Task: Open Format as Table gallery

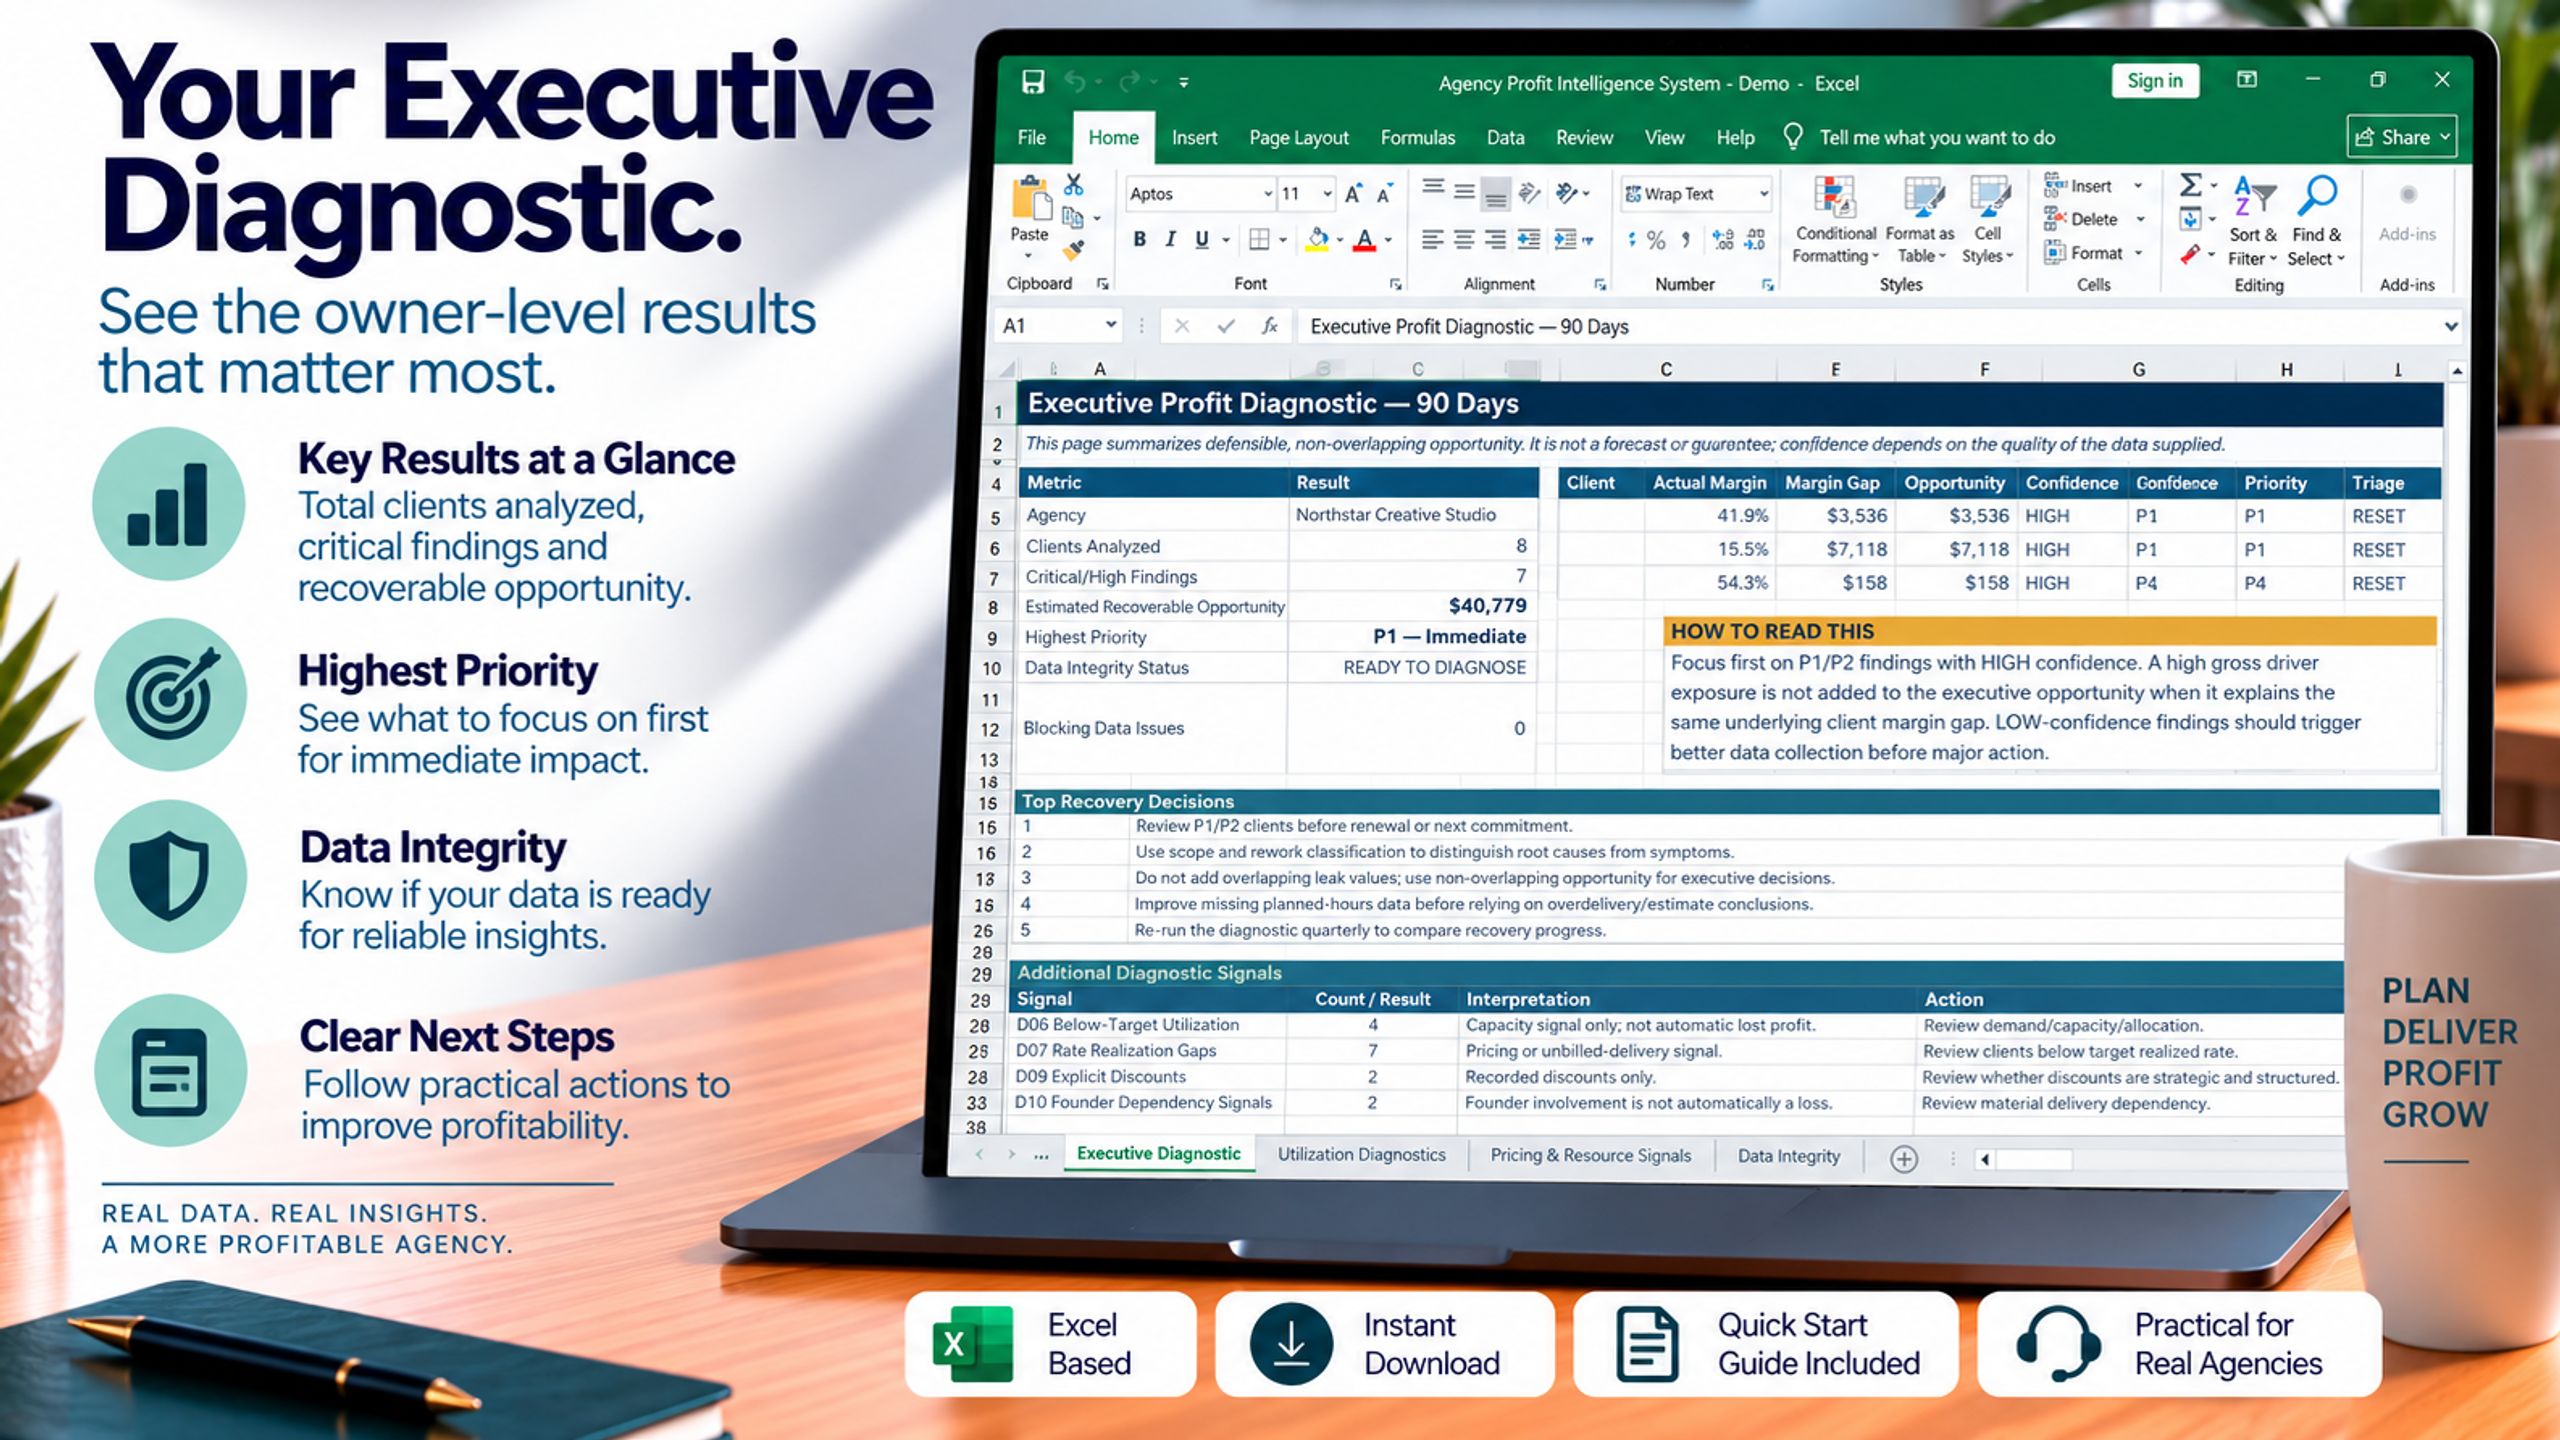Action: click(1920, 220)
